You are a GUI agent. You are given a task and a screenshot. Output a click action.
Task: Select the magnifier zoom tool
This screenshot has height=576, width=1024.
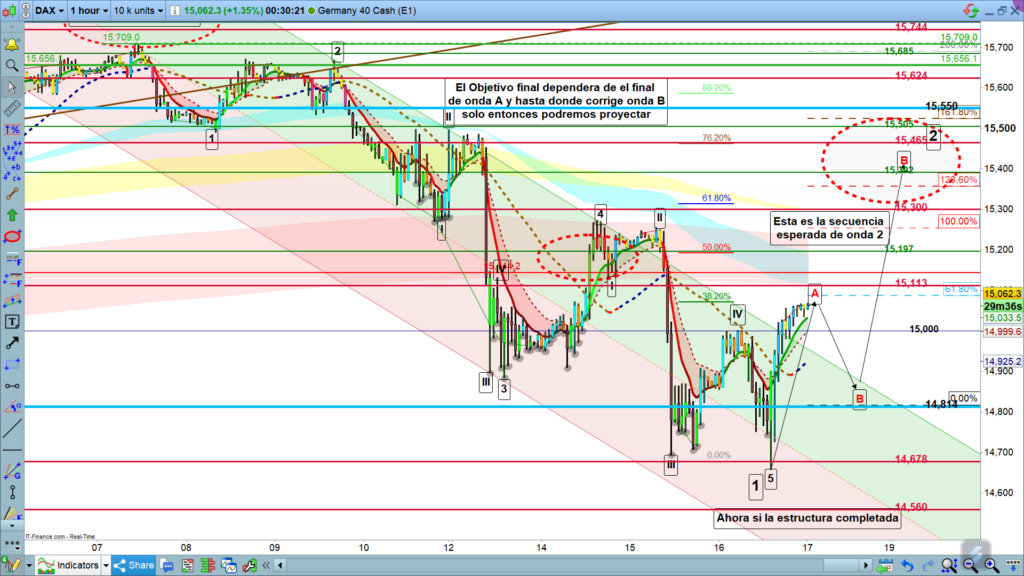click(x=12, y=66)
